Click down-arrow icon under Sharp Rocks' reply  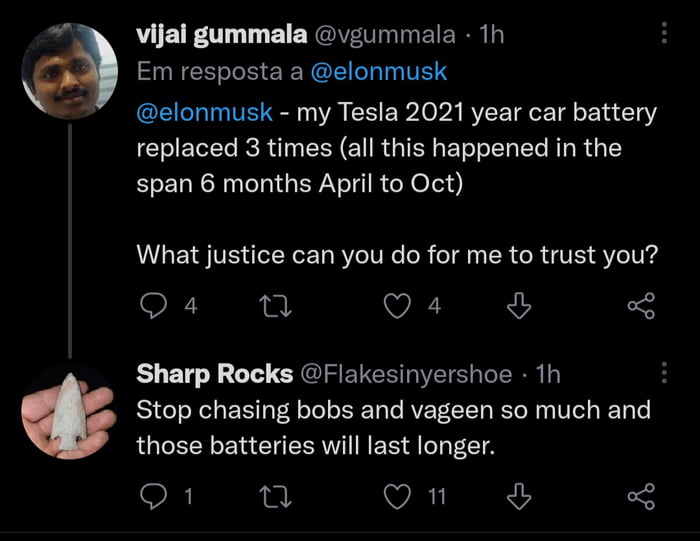pyautogui.click(x=518, y=495)
